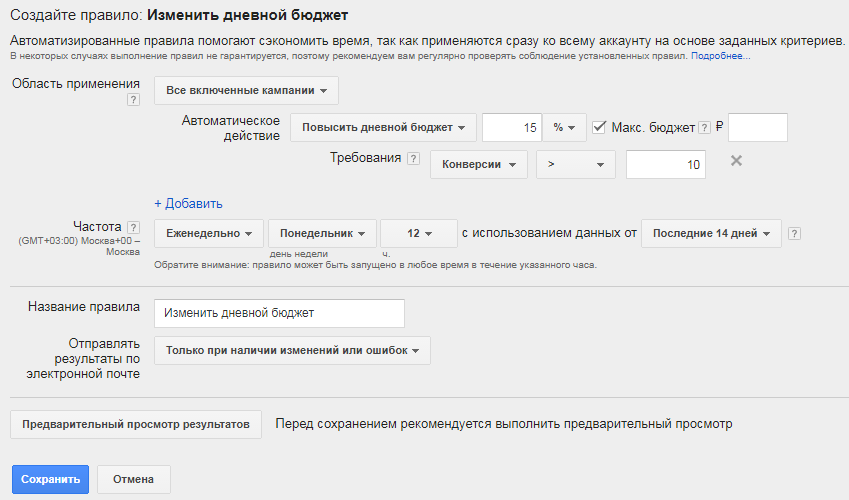Click help icon beside Макс. бюджет

coord(705,128)
